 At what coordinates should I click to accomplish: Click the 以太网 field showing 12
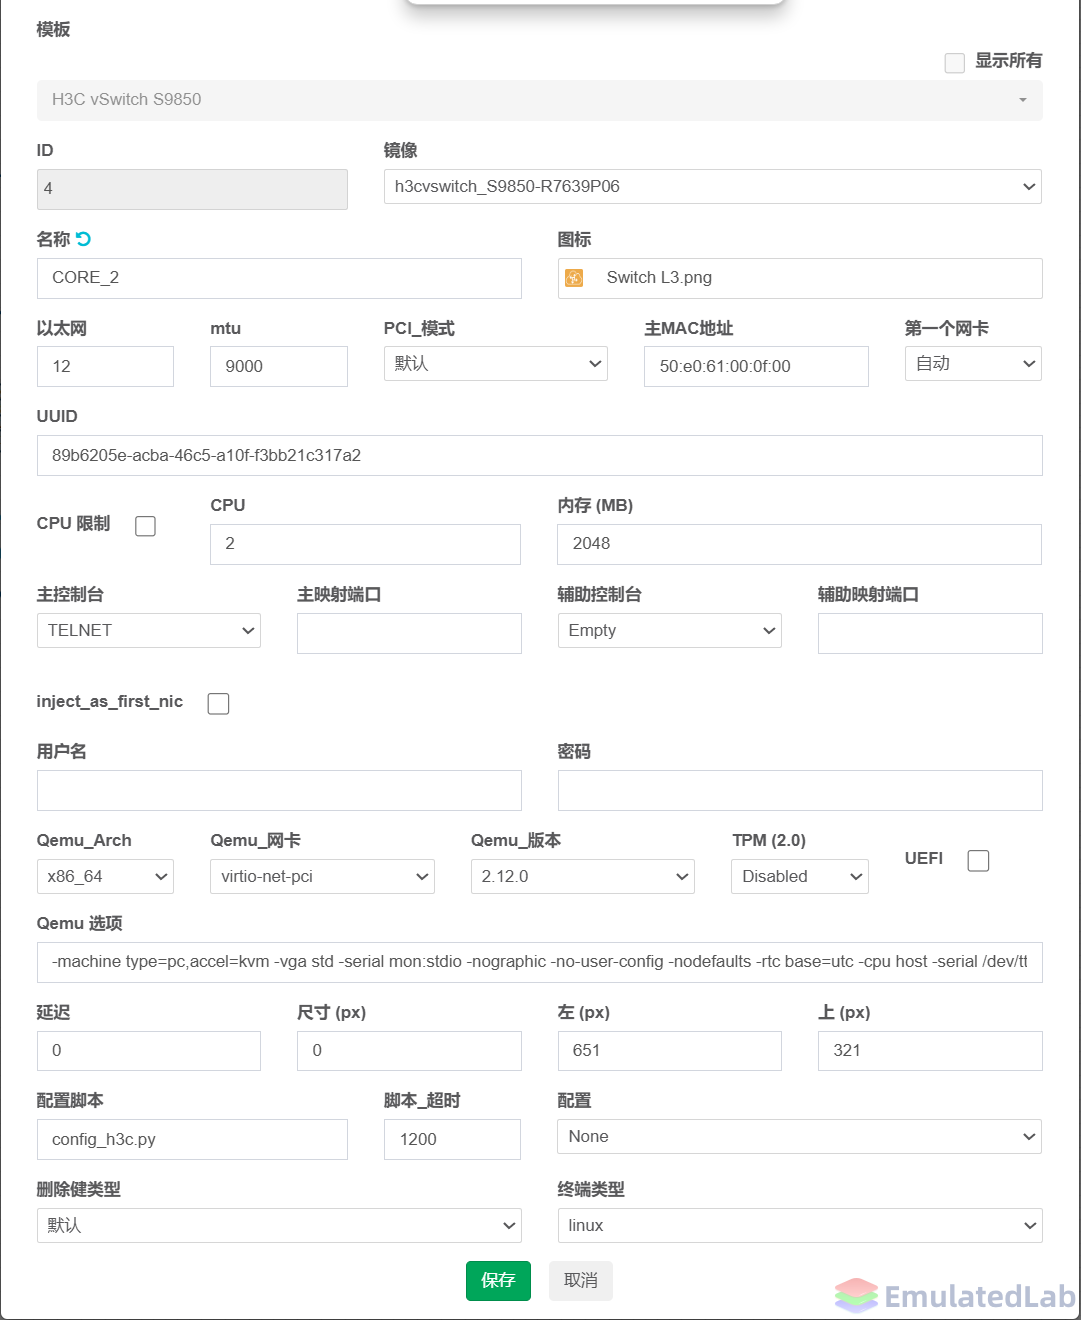click(105, 367)
